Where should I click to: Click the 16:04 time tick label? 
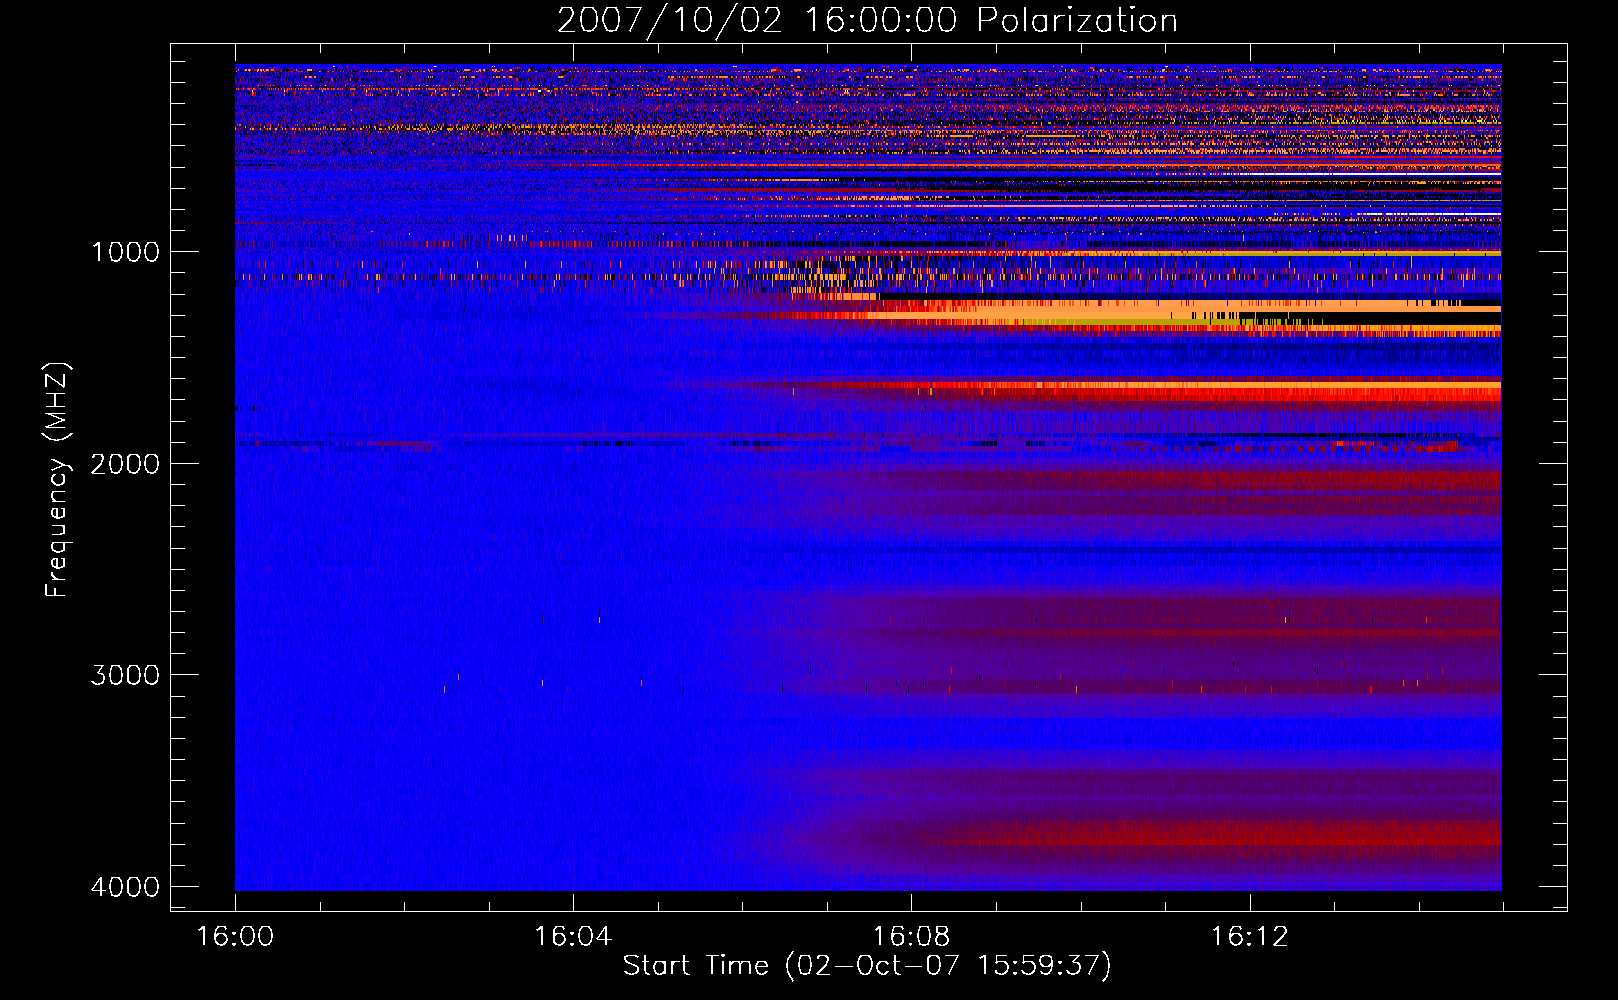[573, 937]
